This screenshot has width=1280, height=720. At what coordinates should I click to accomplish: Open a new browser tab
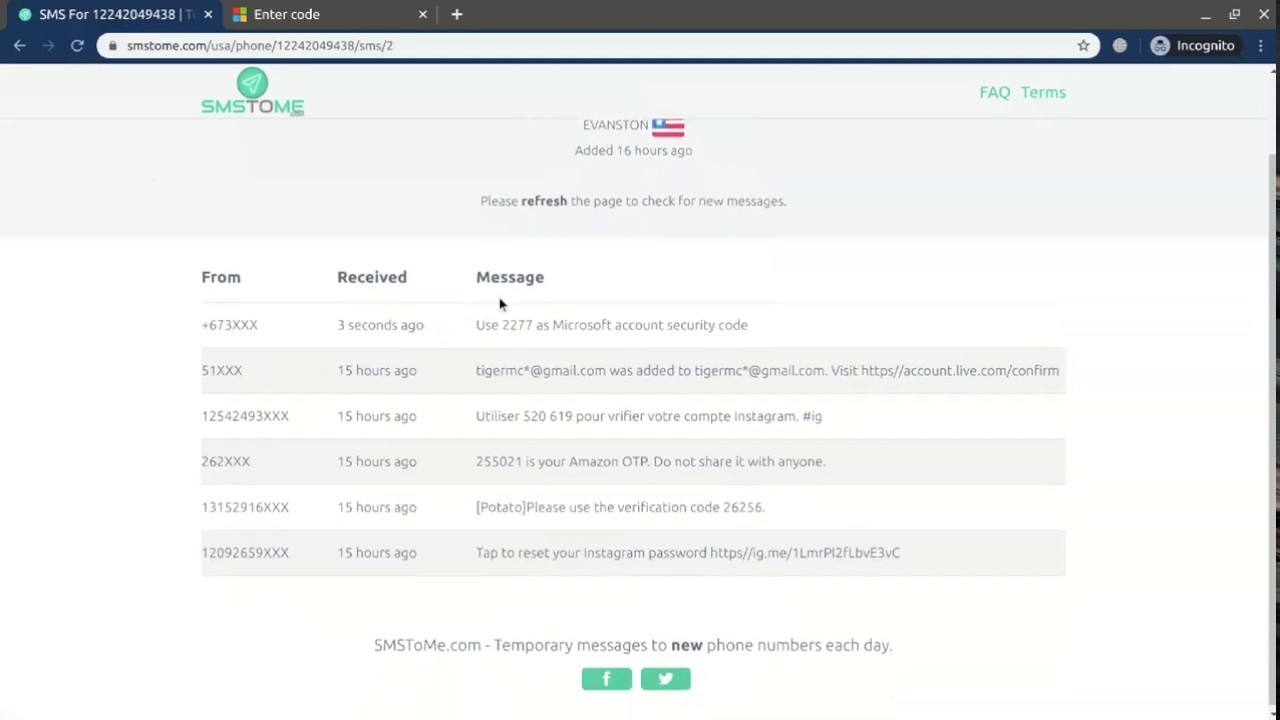coord(457,14)
